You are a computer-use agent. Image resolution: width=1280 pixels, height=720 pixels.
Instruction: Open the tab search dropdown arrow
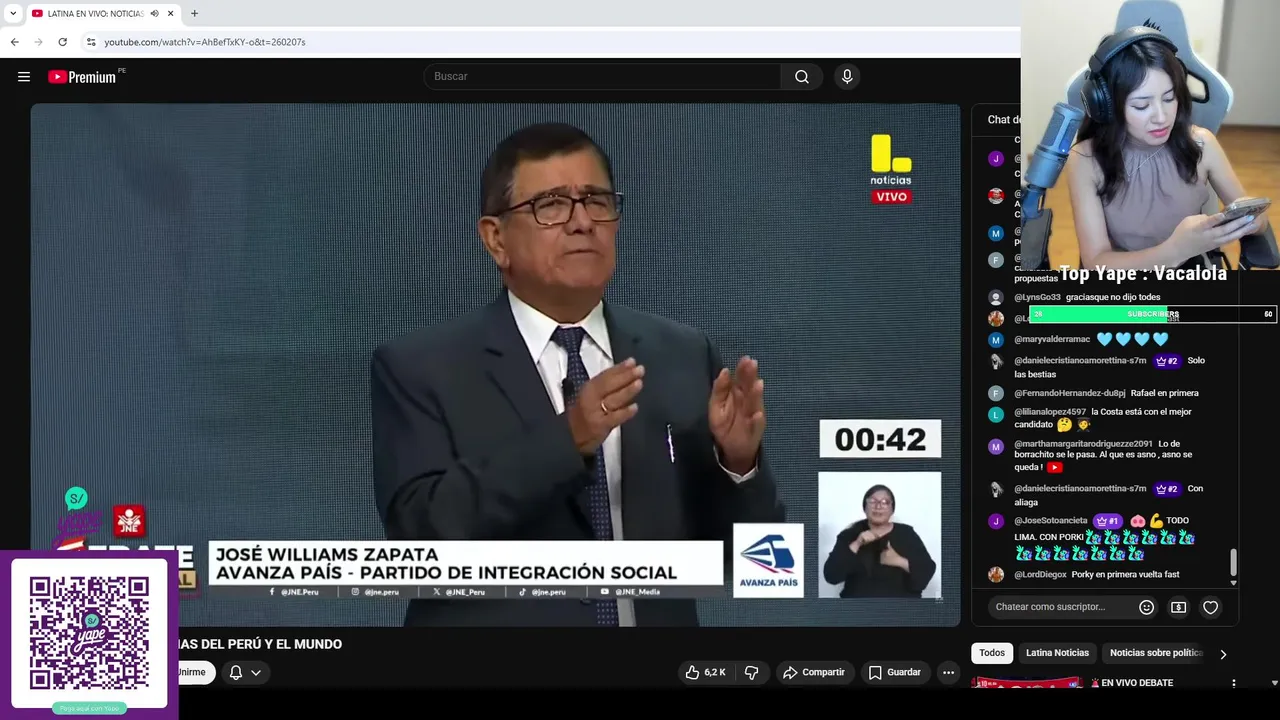12,13
